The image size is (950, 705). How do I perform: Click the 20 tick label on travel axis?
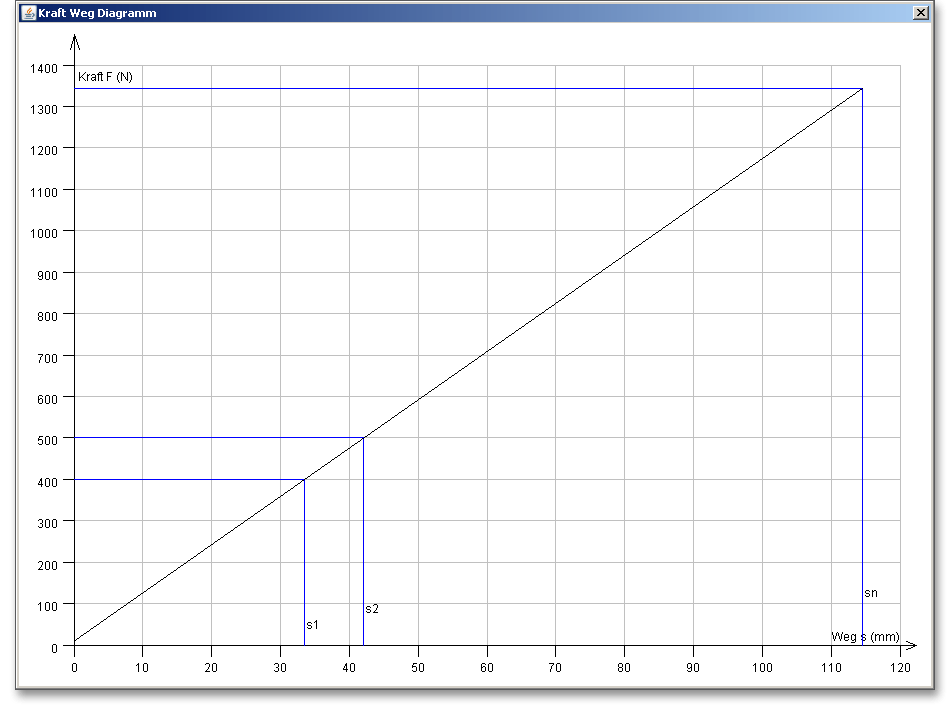[x=211, y=667]
